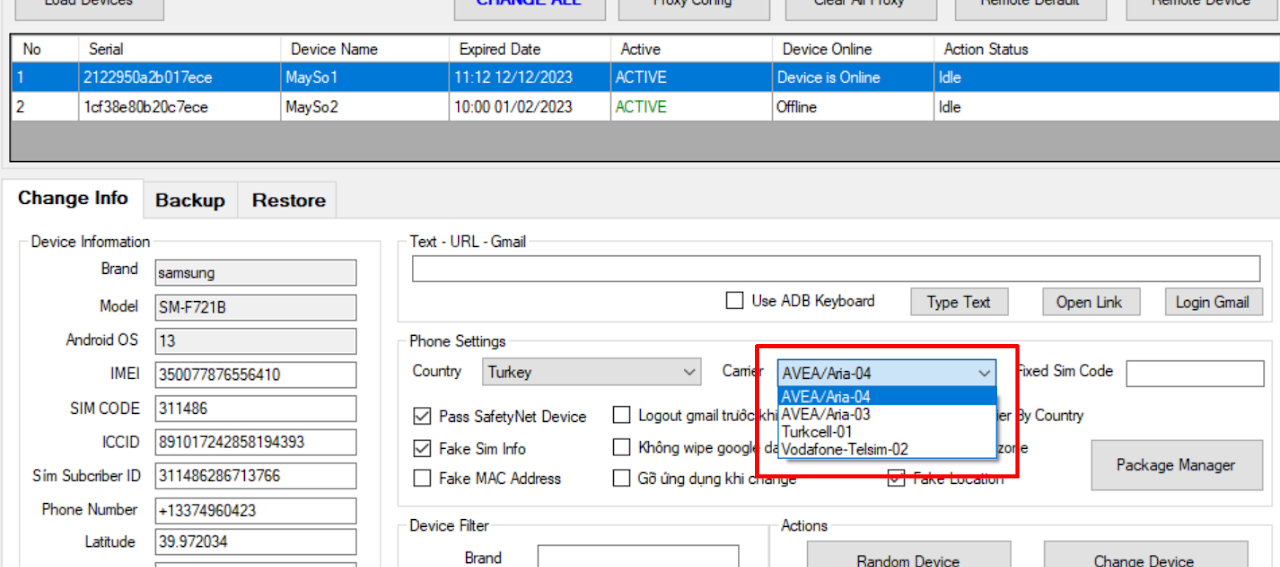This screenshot has height=567, width=1280.
Task: Switch to the Backup tab
Action: pos(190,200)
